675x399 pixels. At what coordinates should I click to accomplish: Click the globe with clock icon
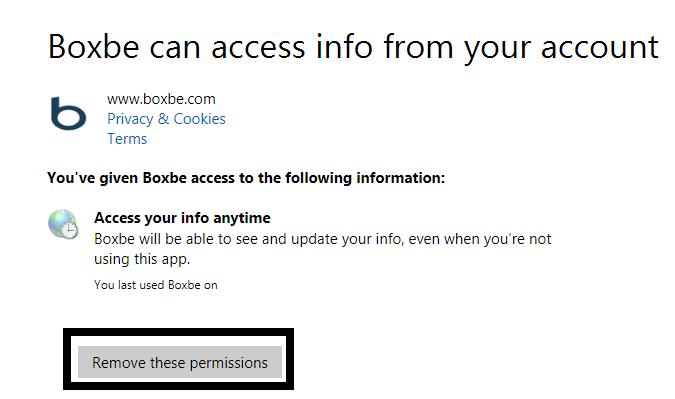coord(63,224)
